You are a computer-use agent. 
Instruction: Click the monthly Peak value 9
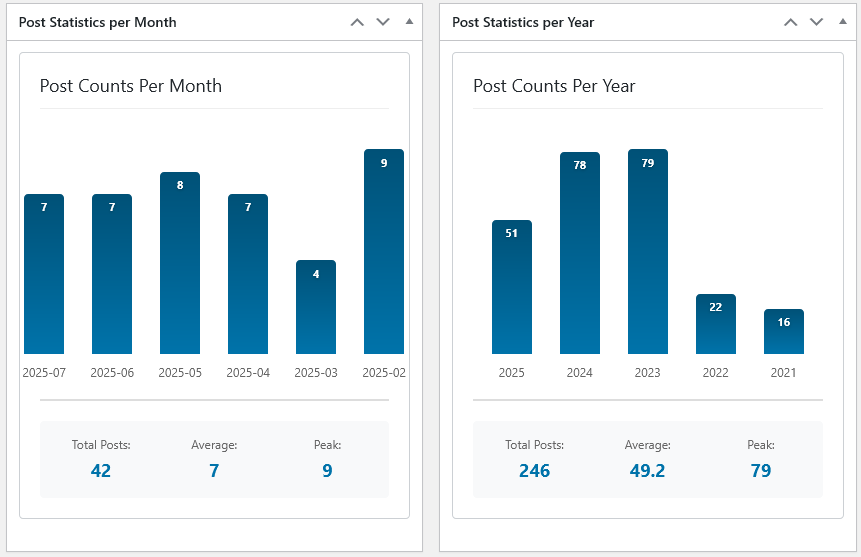click(x=327, y=471)
